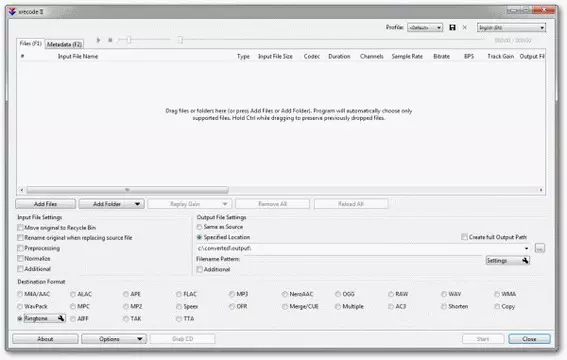The image size is (567, 360).
Task: Click the Add Files button
Action: 46,204
